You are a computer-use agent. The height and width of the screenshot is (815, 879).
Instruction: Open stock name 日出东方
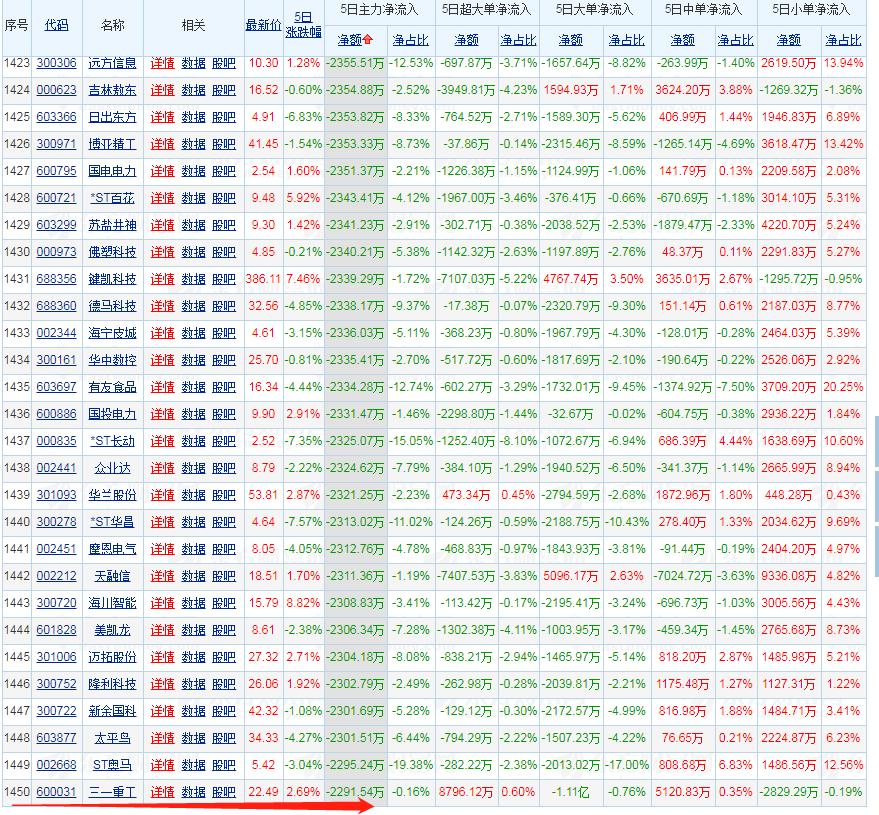pyautogui.click(x=112, y=117)
